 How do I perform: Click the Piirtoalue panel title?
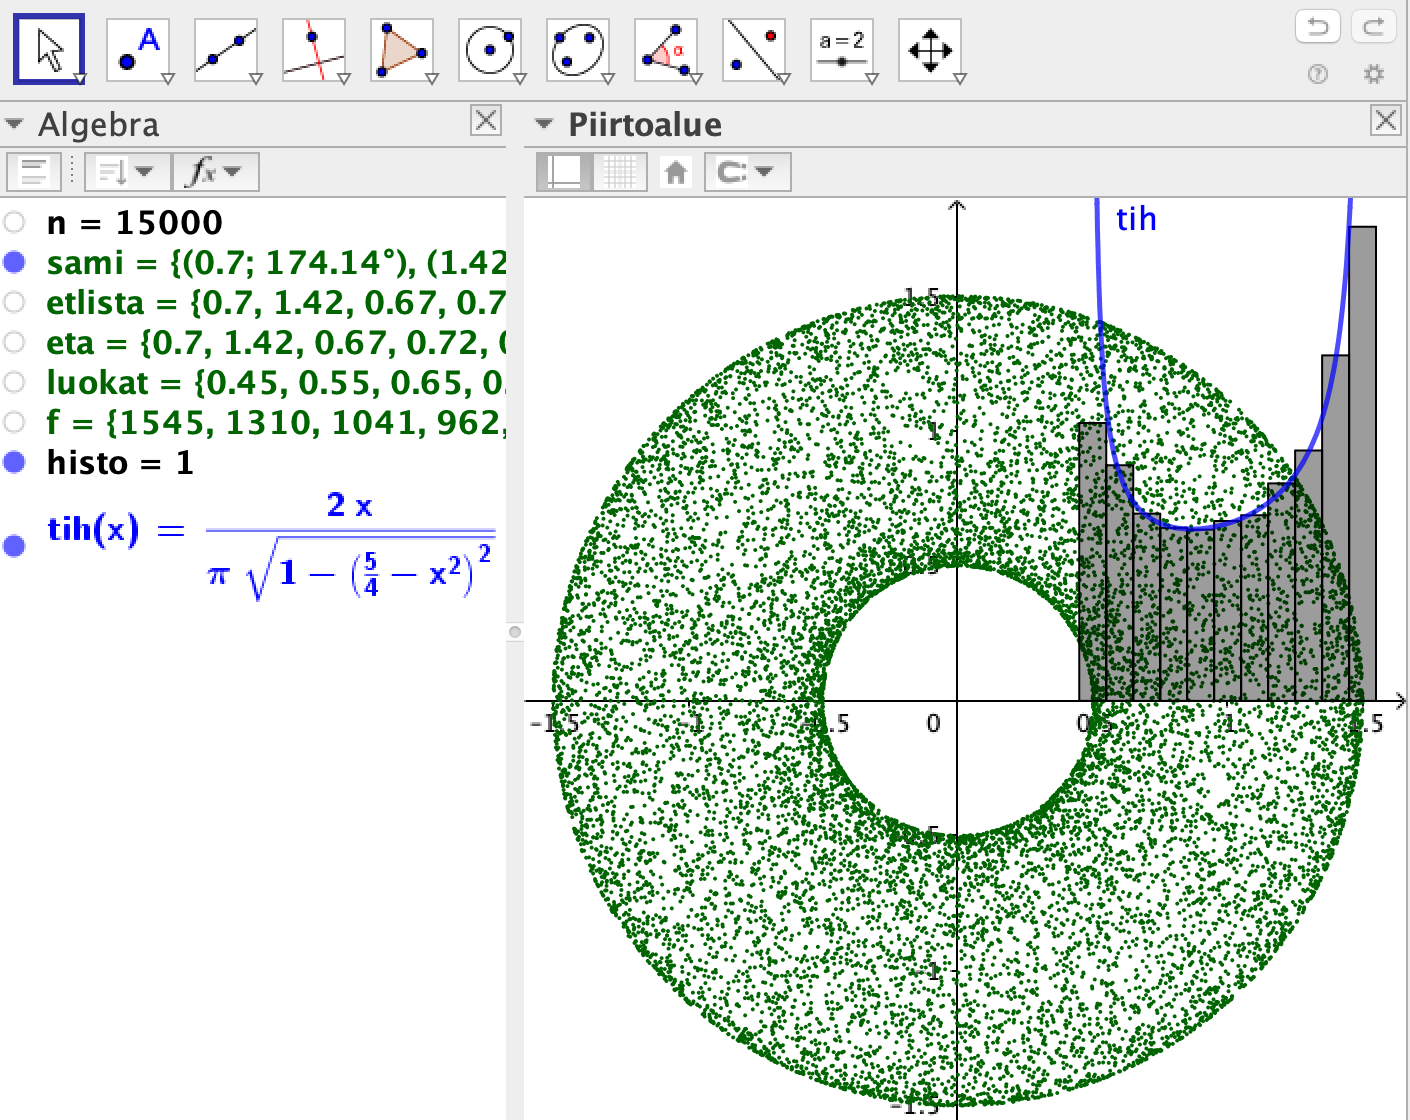pyautogui.click(x=645, y=125)
